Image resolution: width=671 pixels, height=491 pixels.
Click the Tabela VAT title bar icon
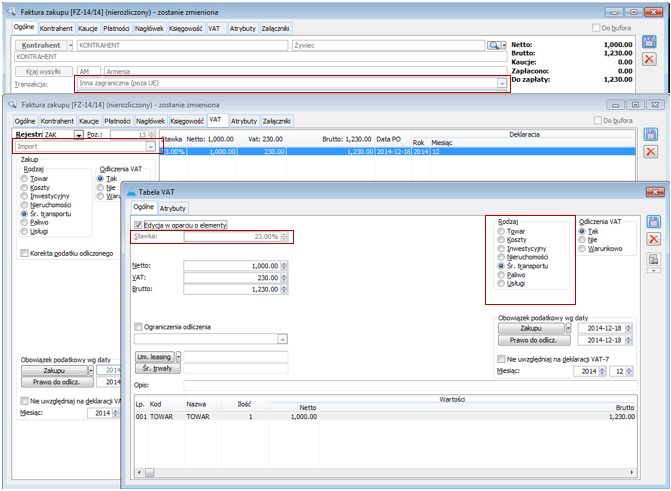coord(131,192)
